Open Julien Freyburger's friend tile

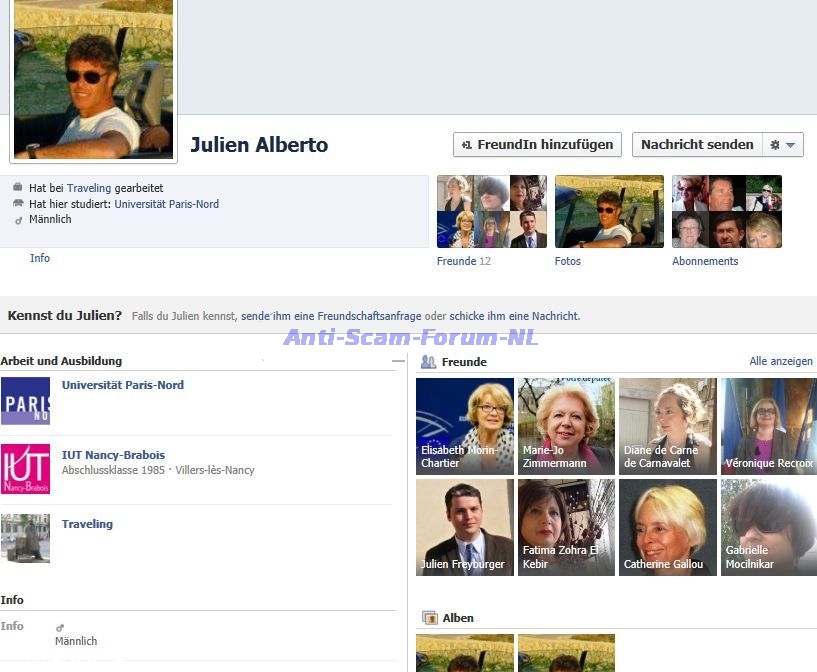[x=465, y=527]
